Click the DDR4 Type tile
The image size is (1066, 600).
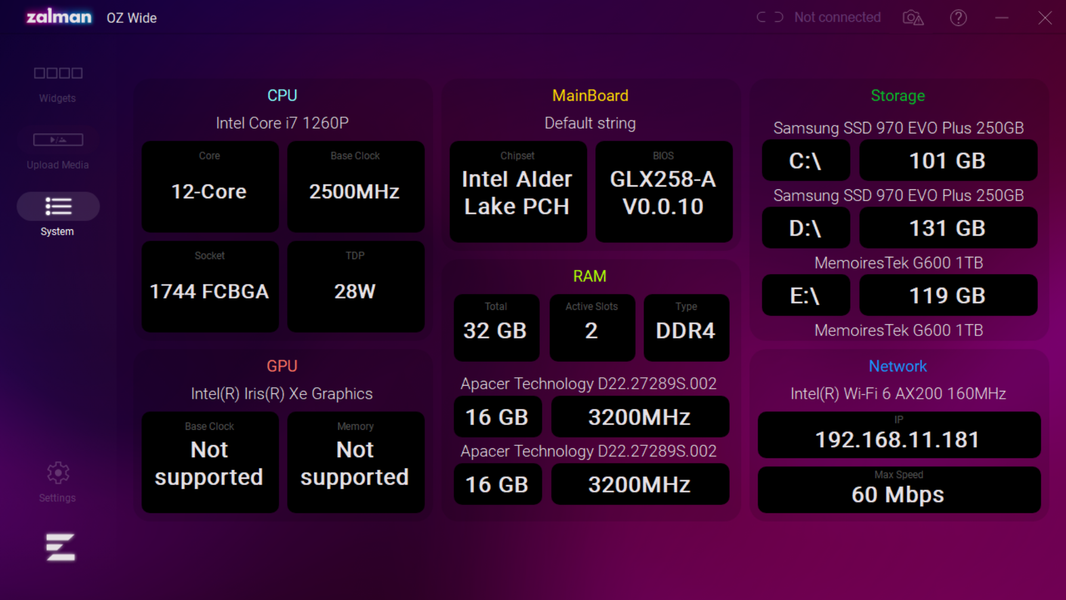pos(686,328)
